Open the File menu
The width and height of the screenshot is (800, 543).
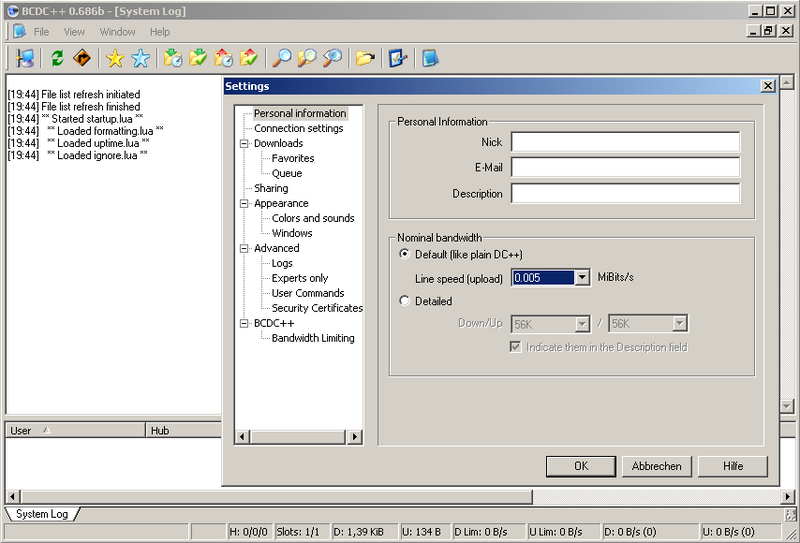tap(41, 32)
